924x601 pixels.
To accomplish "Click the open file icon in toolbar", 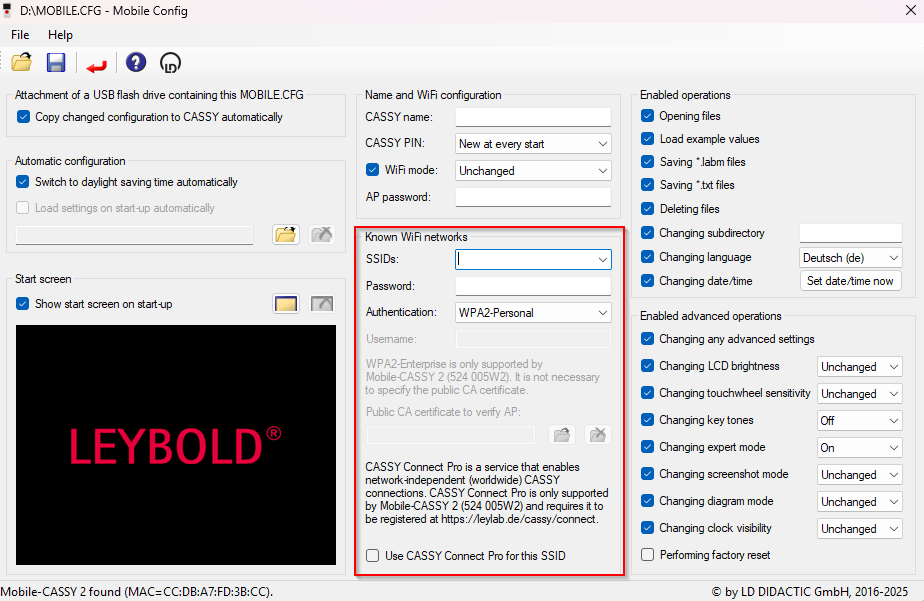I will (x=22, y=63).
